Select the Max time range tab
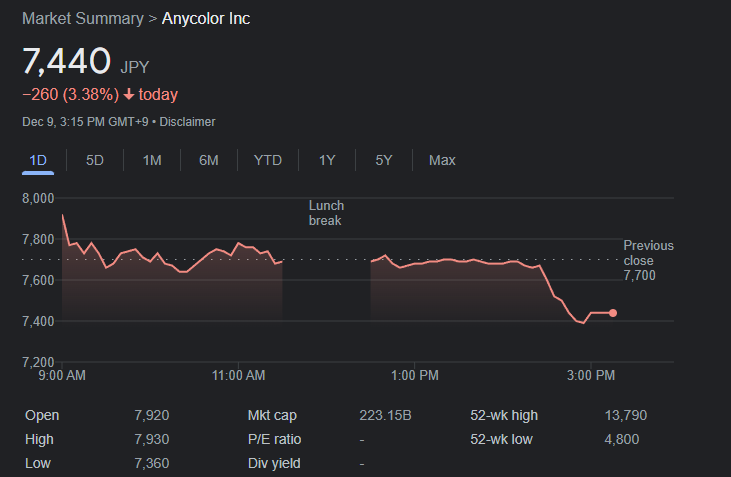This screenshot has height=477, width=731. tap(442, 160)
